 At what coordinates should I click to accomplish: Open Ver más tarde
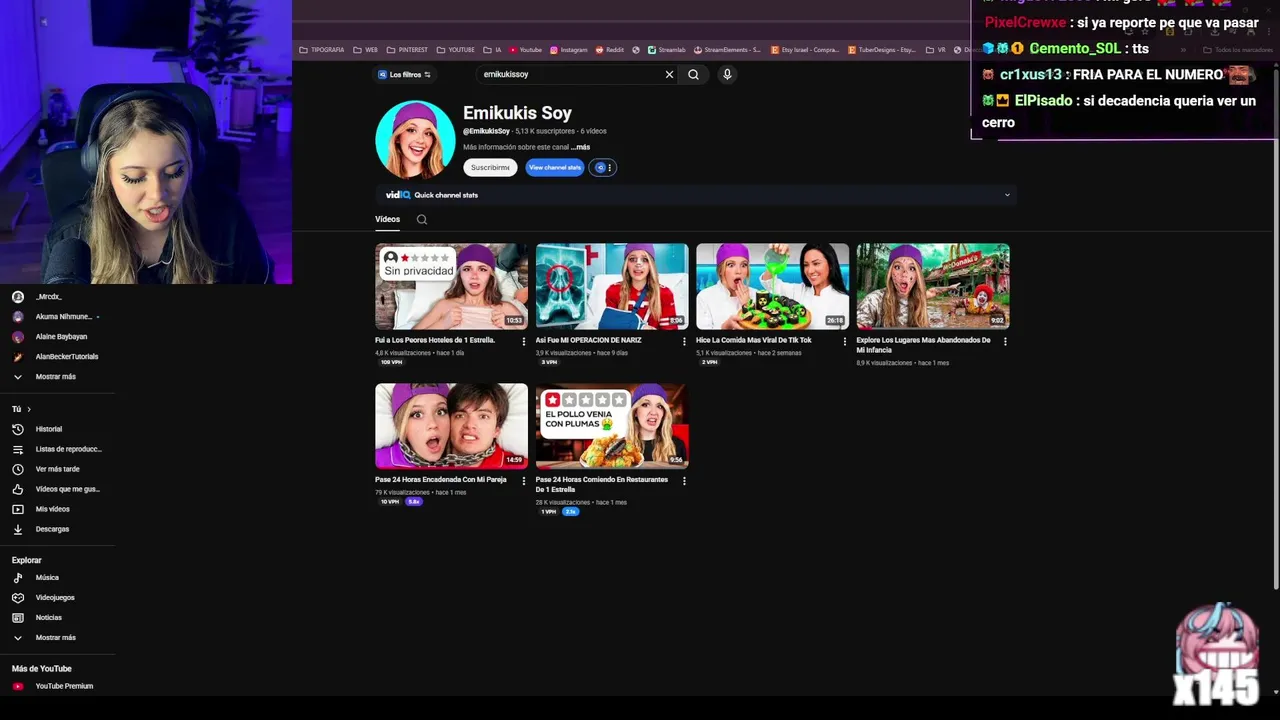point(57,469)
